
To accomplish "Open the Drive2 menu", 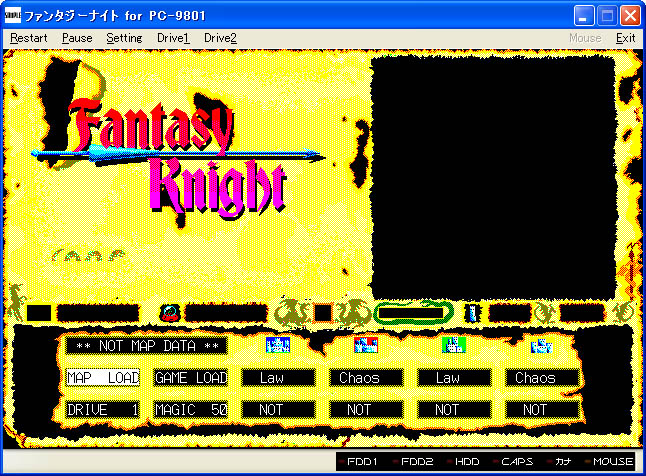I will (220, 38).
